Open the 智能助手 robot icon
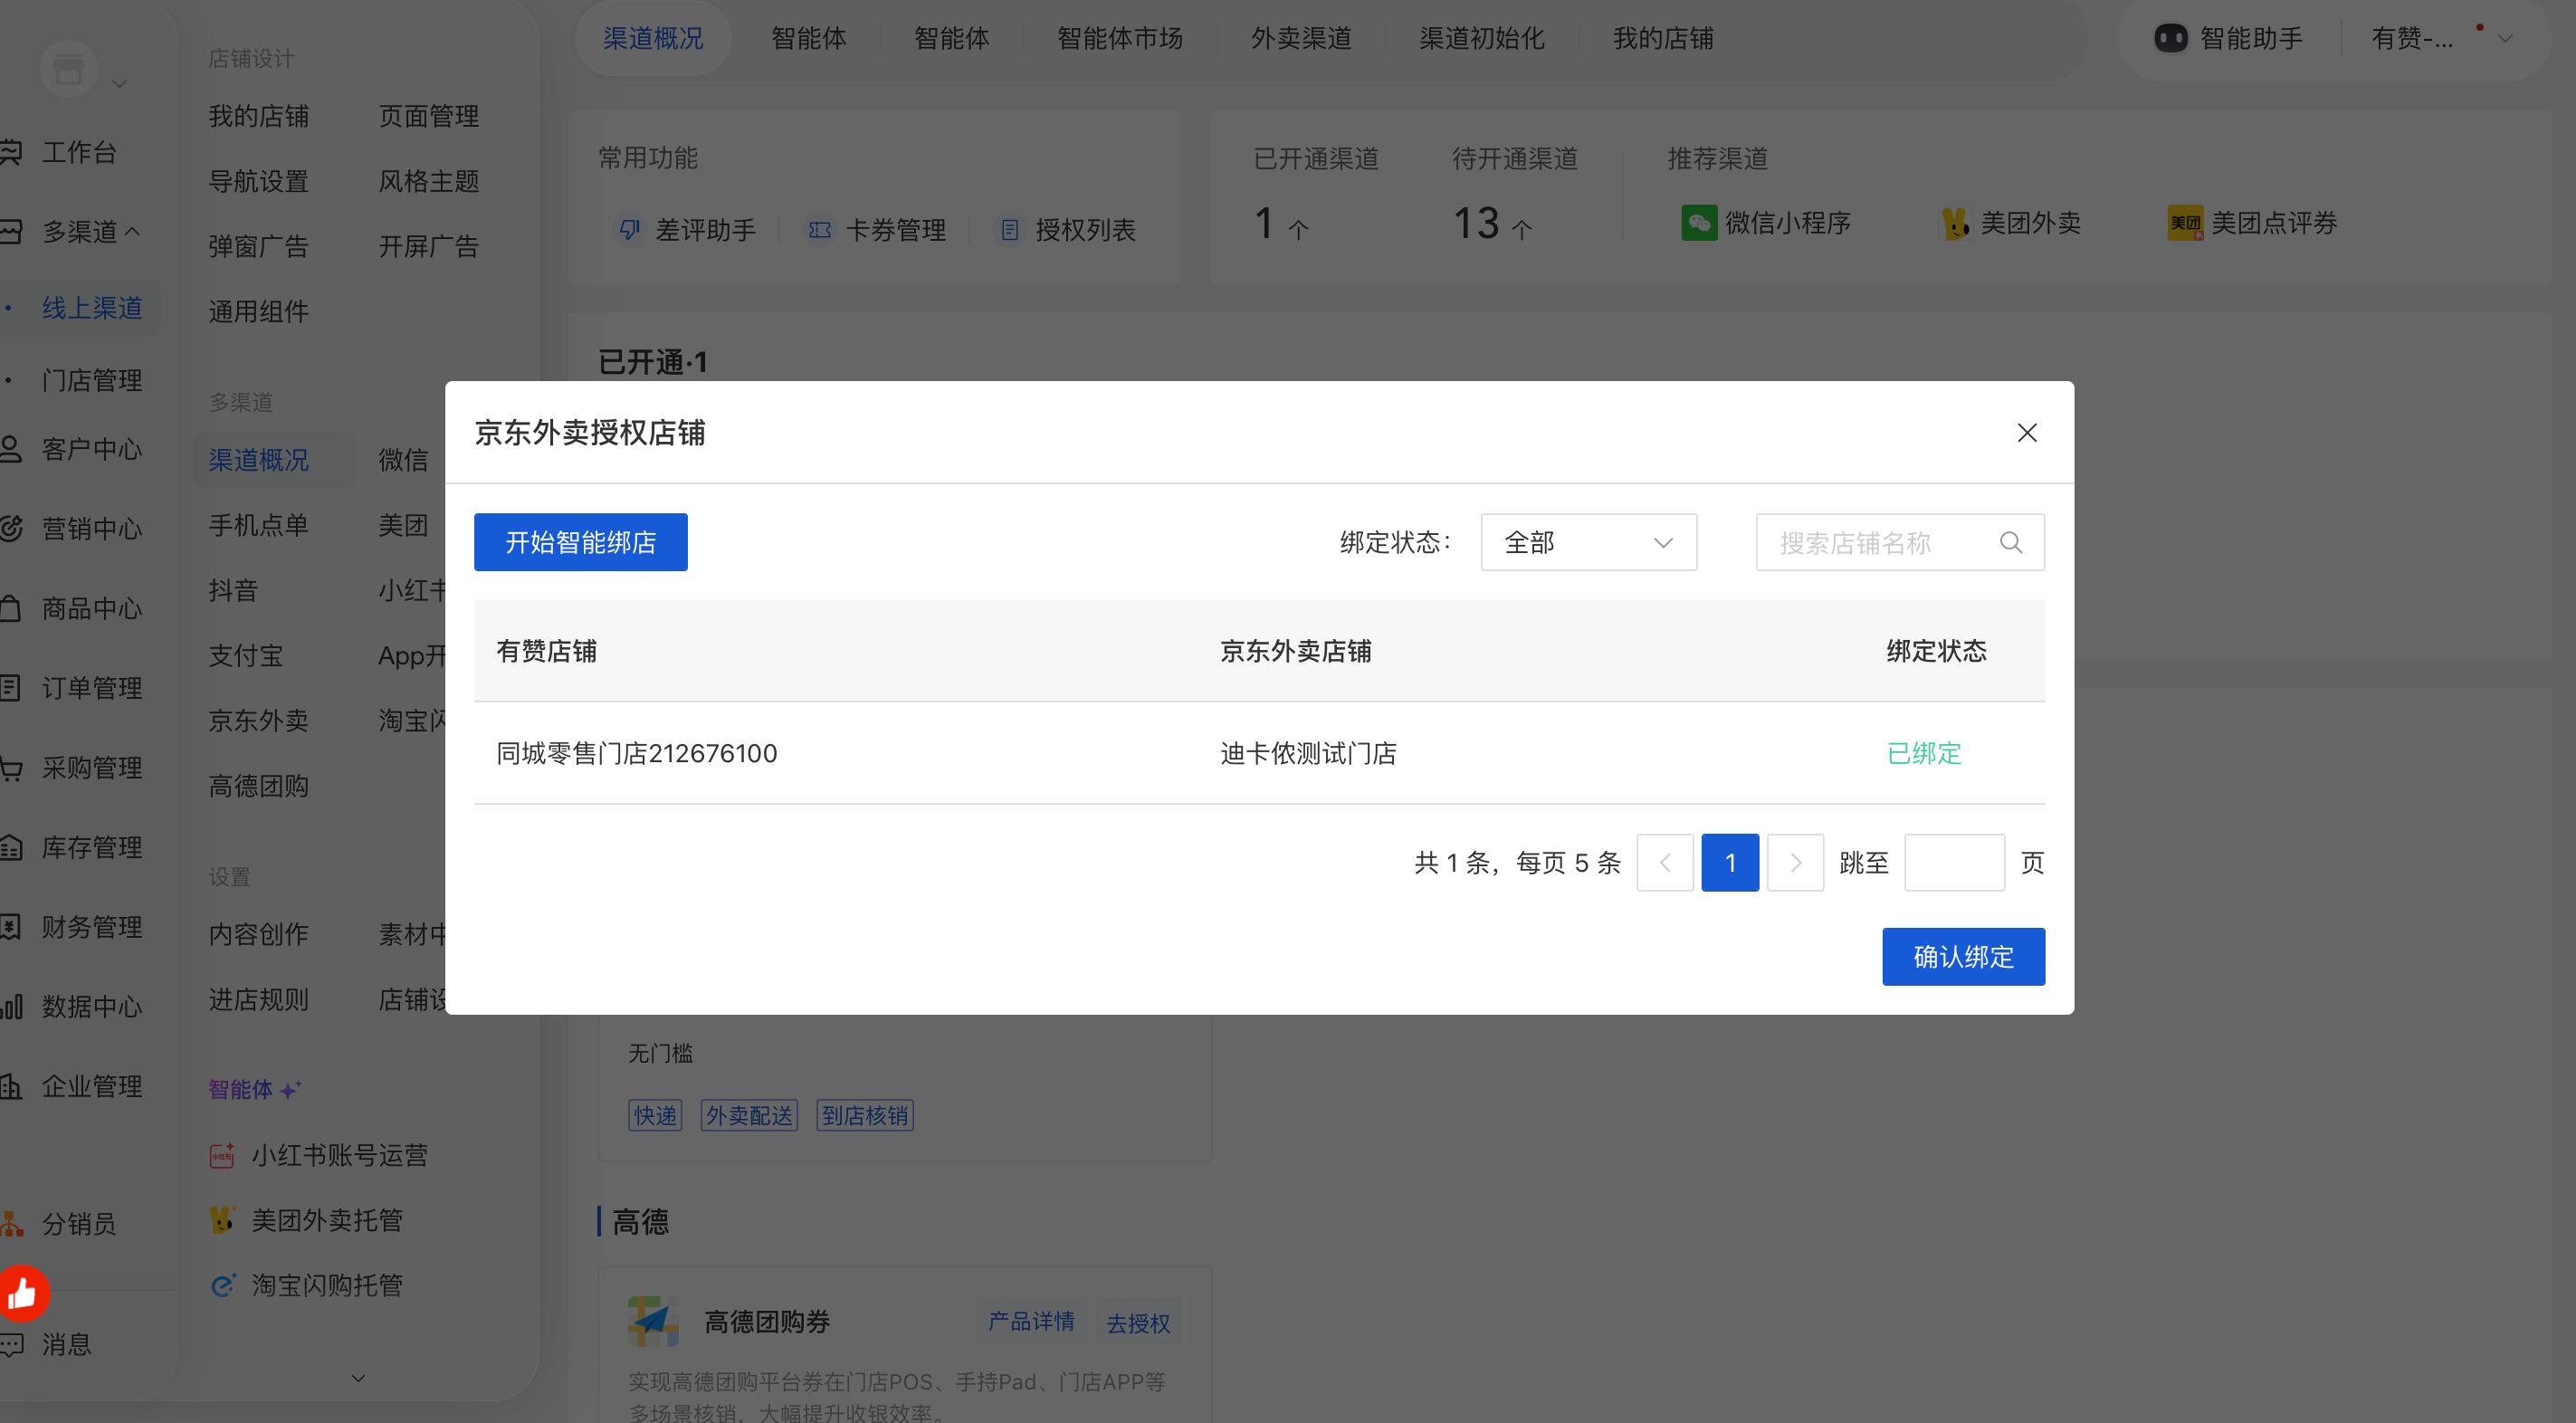The height and width of the screenshot is (1423, 2576). pos(2170,38)
